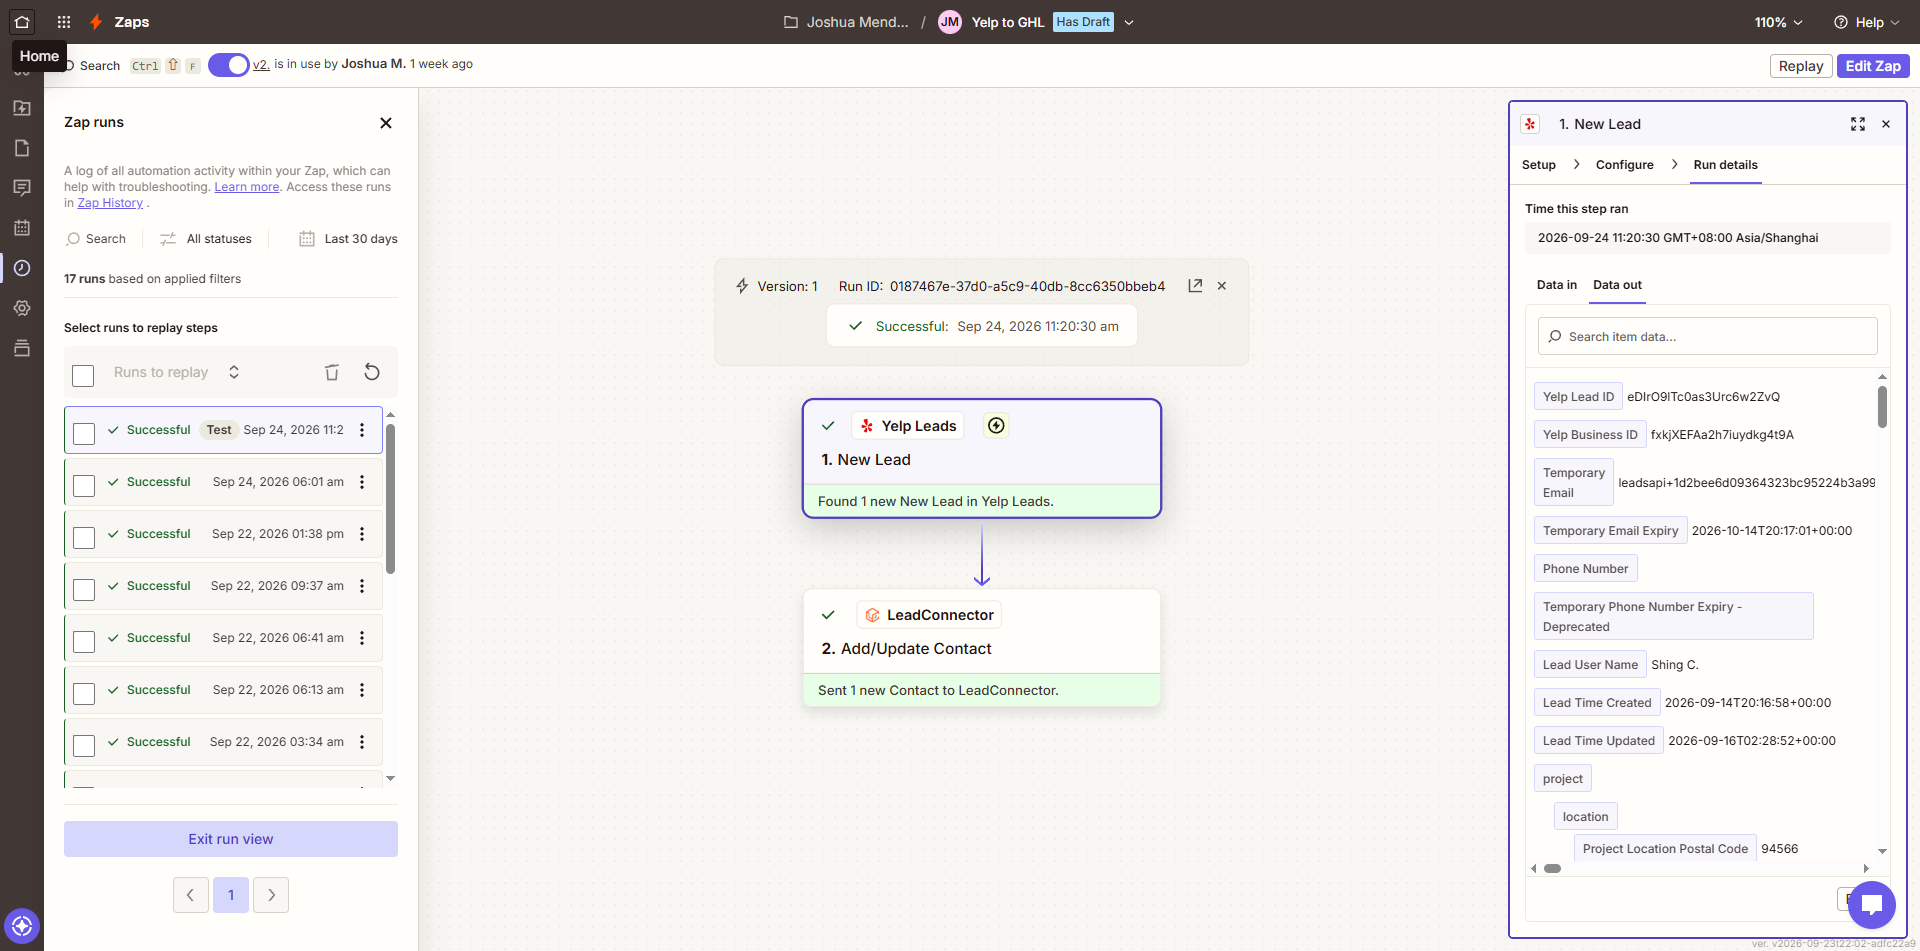Select the Sep 22 06:41 am run checkbox

84,641
